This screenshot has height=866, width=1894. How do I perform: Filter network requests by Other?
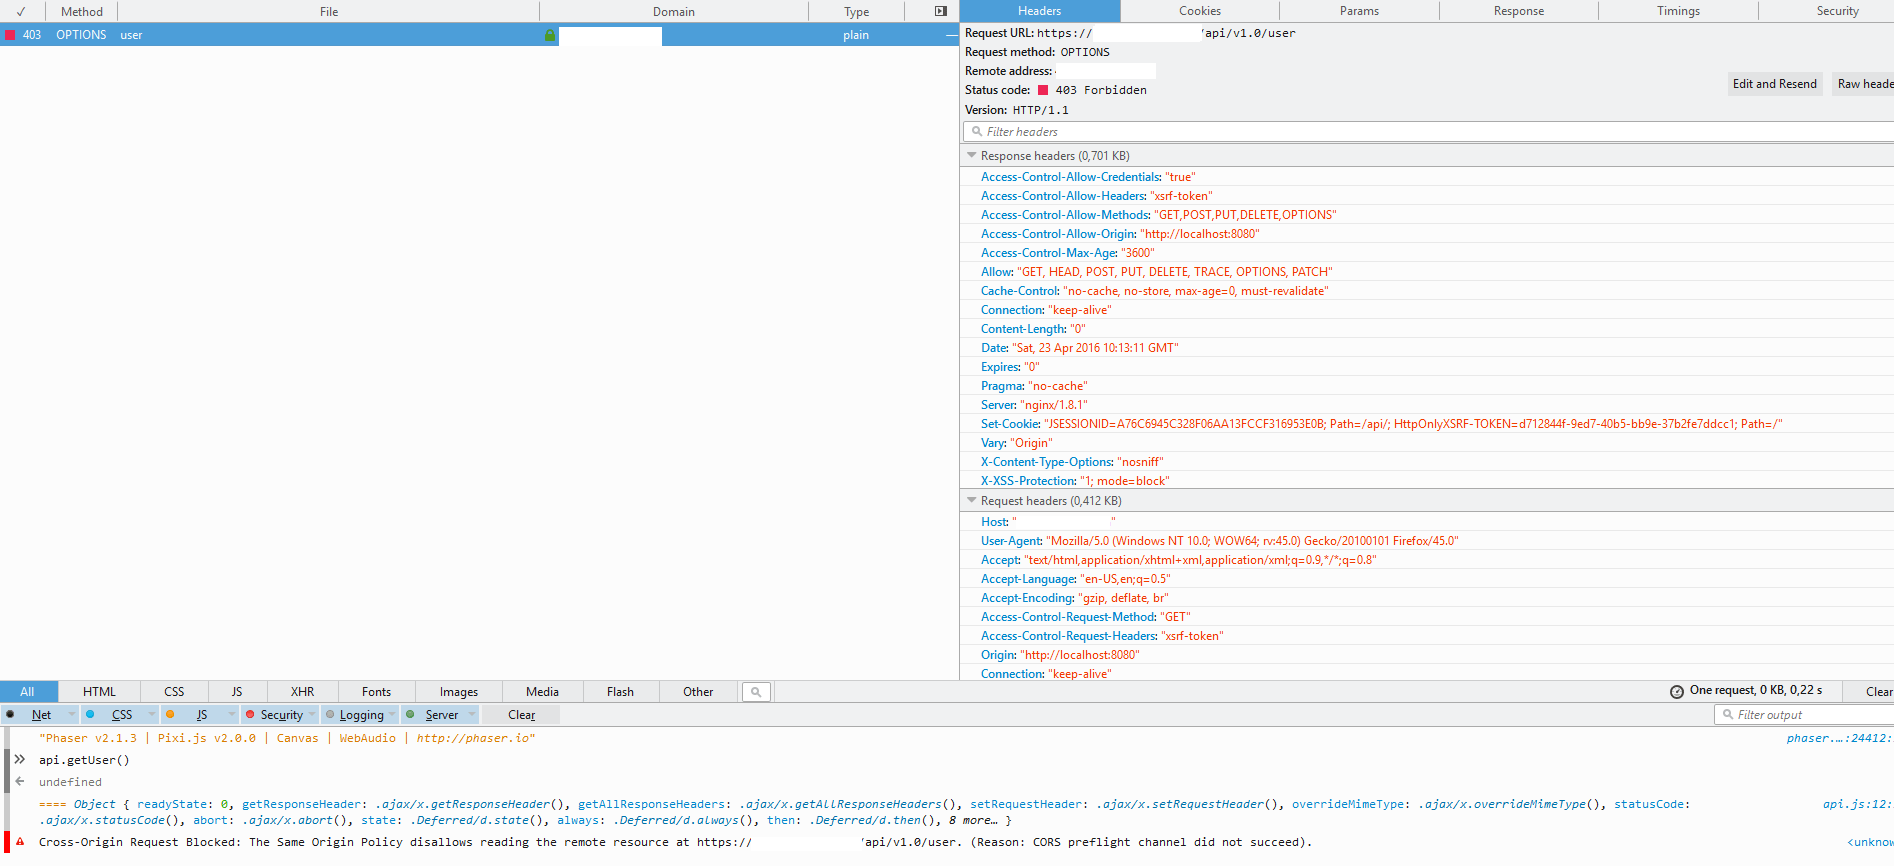(698, 692)
